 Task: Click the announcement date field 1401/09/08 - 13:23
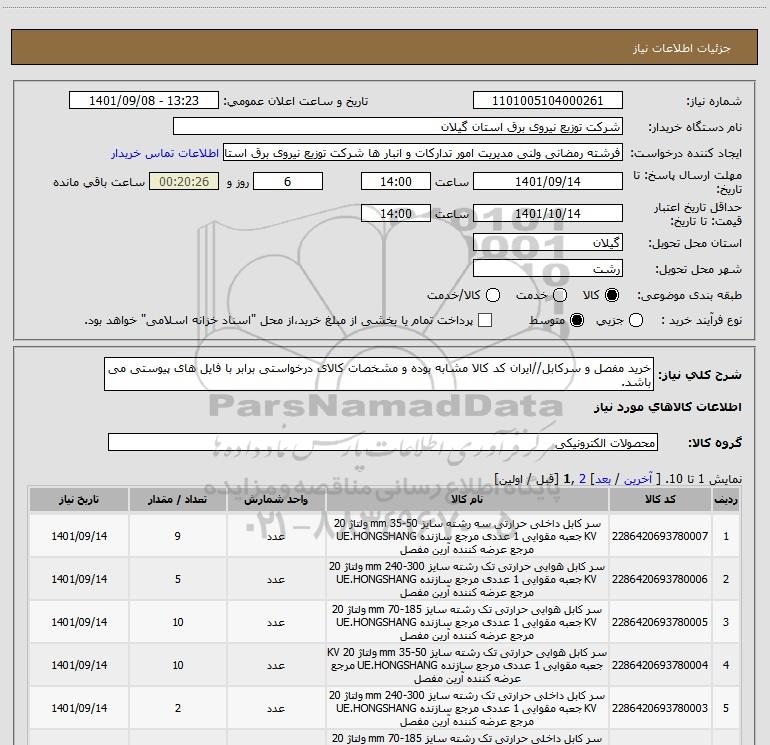(144, 100)
